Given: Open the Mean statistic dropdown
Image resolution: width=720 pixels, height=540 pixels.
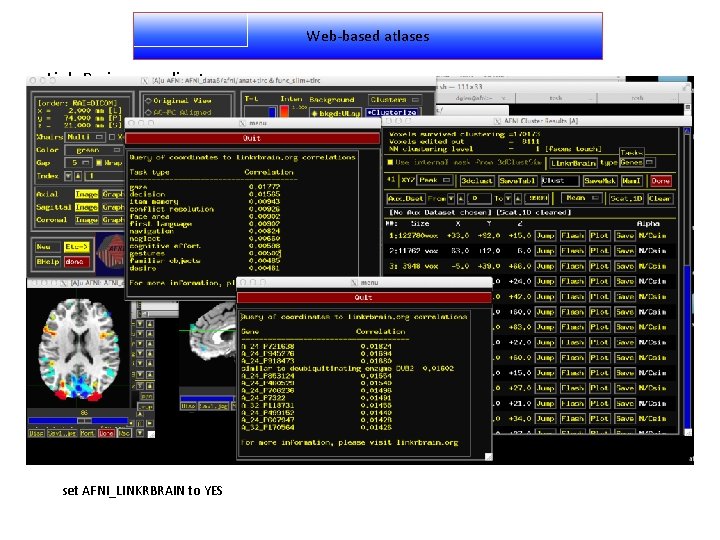Looking at the screenshot, I should click(x=582, y=198).
